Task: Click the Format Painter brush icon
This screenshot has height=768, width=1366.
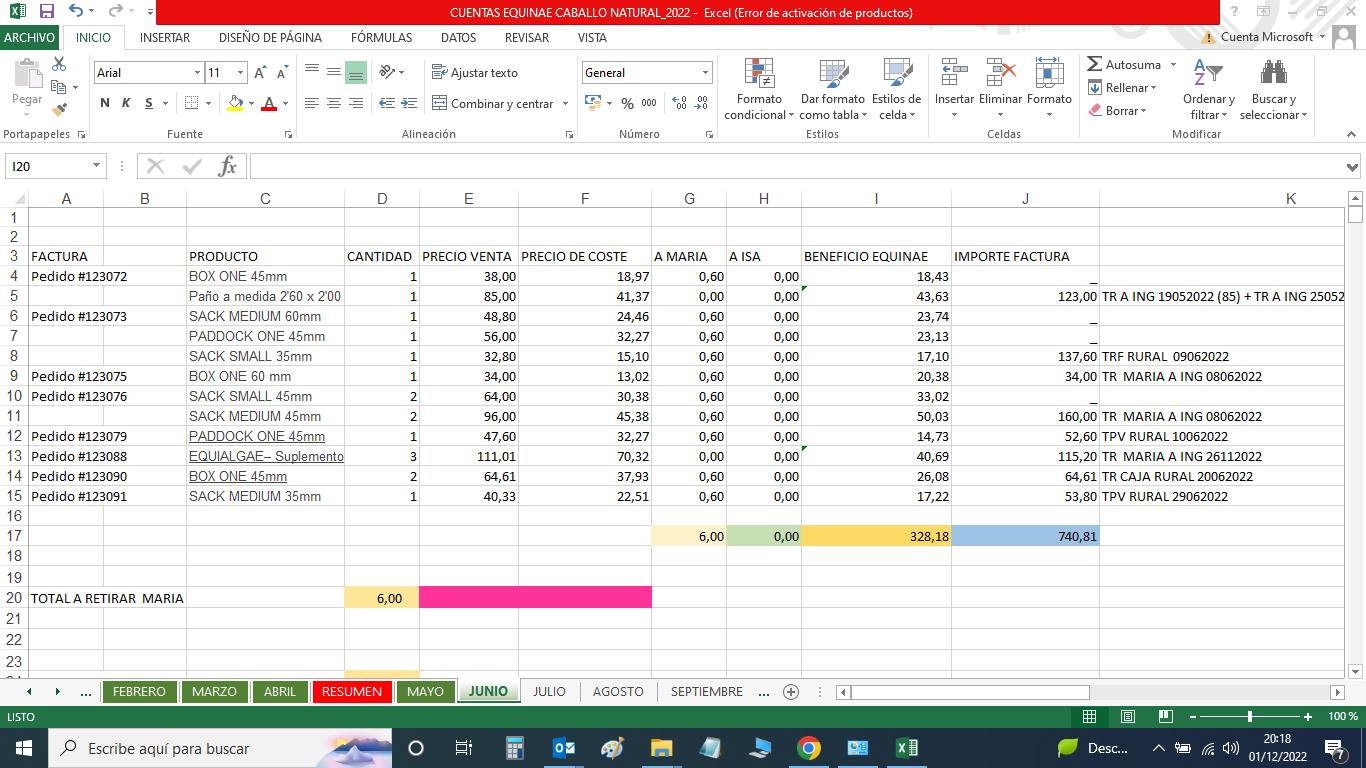Action: click(x=59, y=110)
